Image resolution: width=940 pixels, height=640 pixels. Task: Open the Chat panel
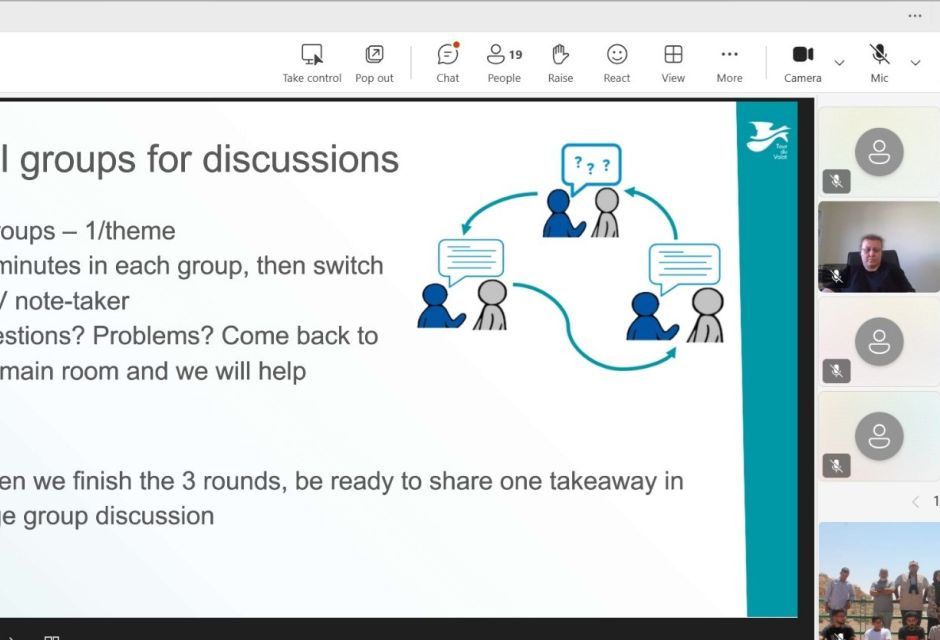click(x=448, y=62)
